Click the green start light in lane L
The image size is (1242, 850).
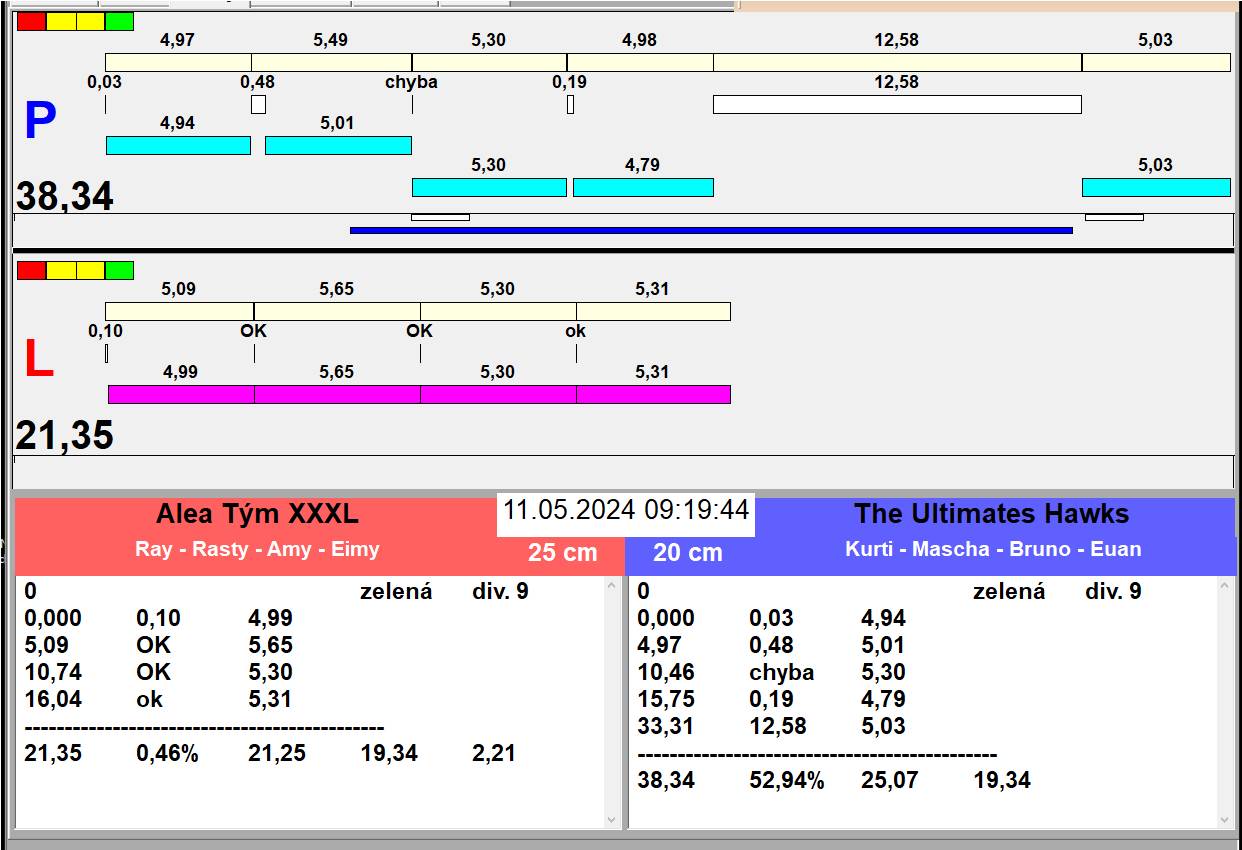pos(119,270)
